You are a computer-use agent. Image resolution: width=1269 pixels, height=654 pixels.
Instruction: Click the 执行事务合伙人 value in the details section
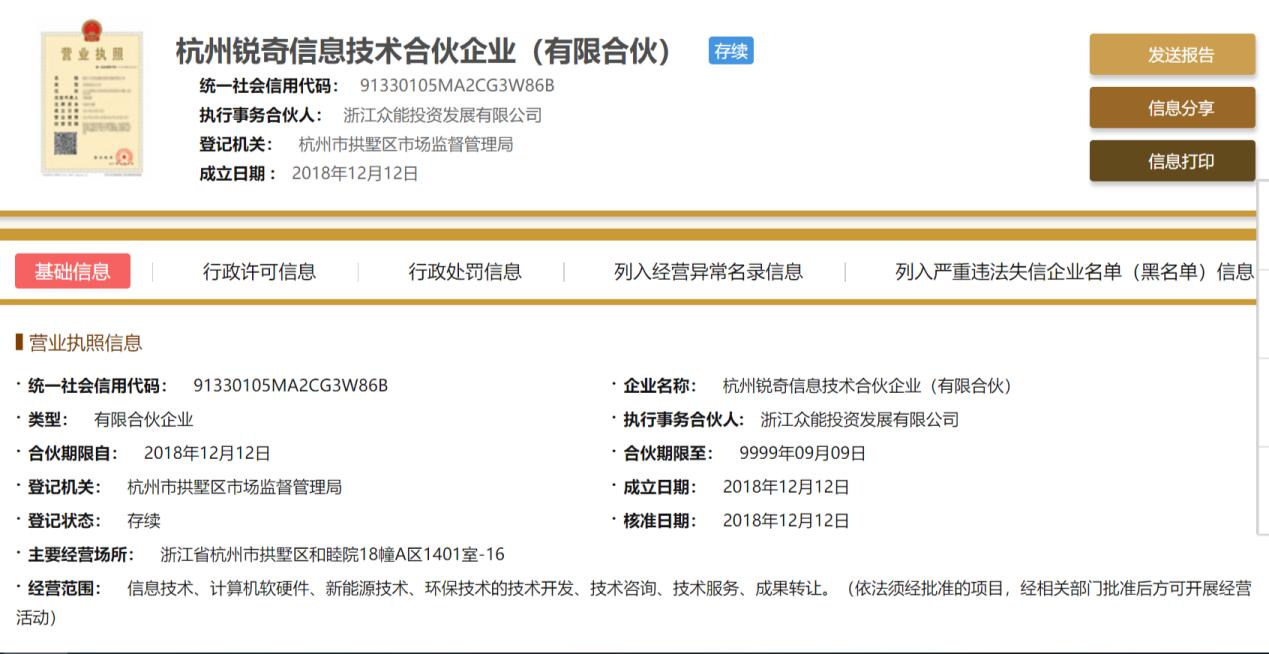(859, 420)
